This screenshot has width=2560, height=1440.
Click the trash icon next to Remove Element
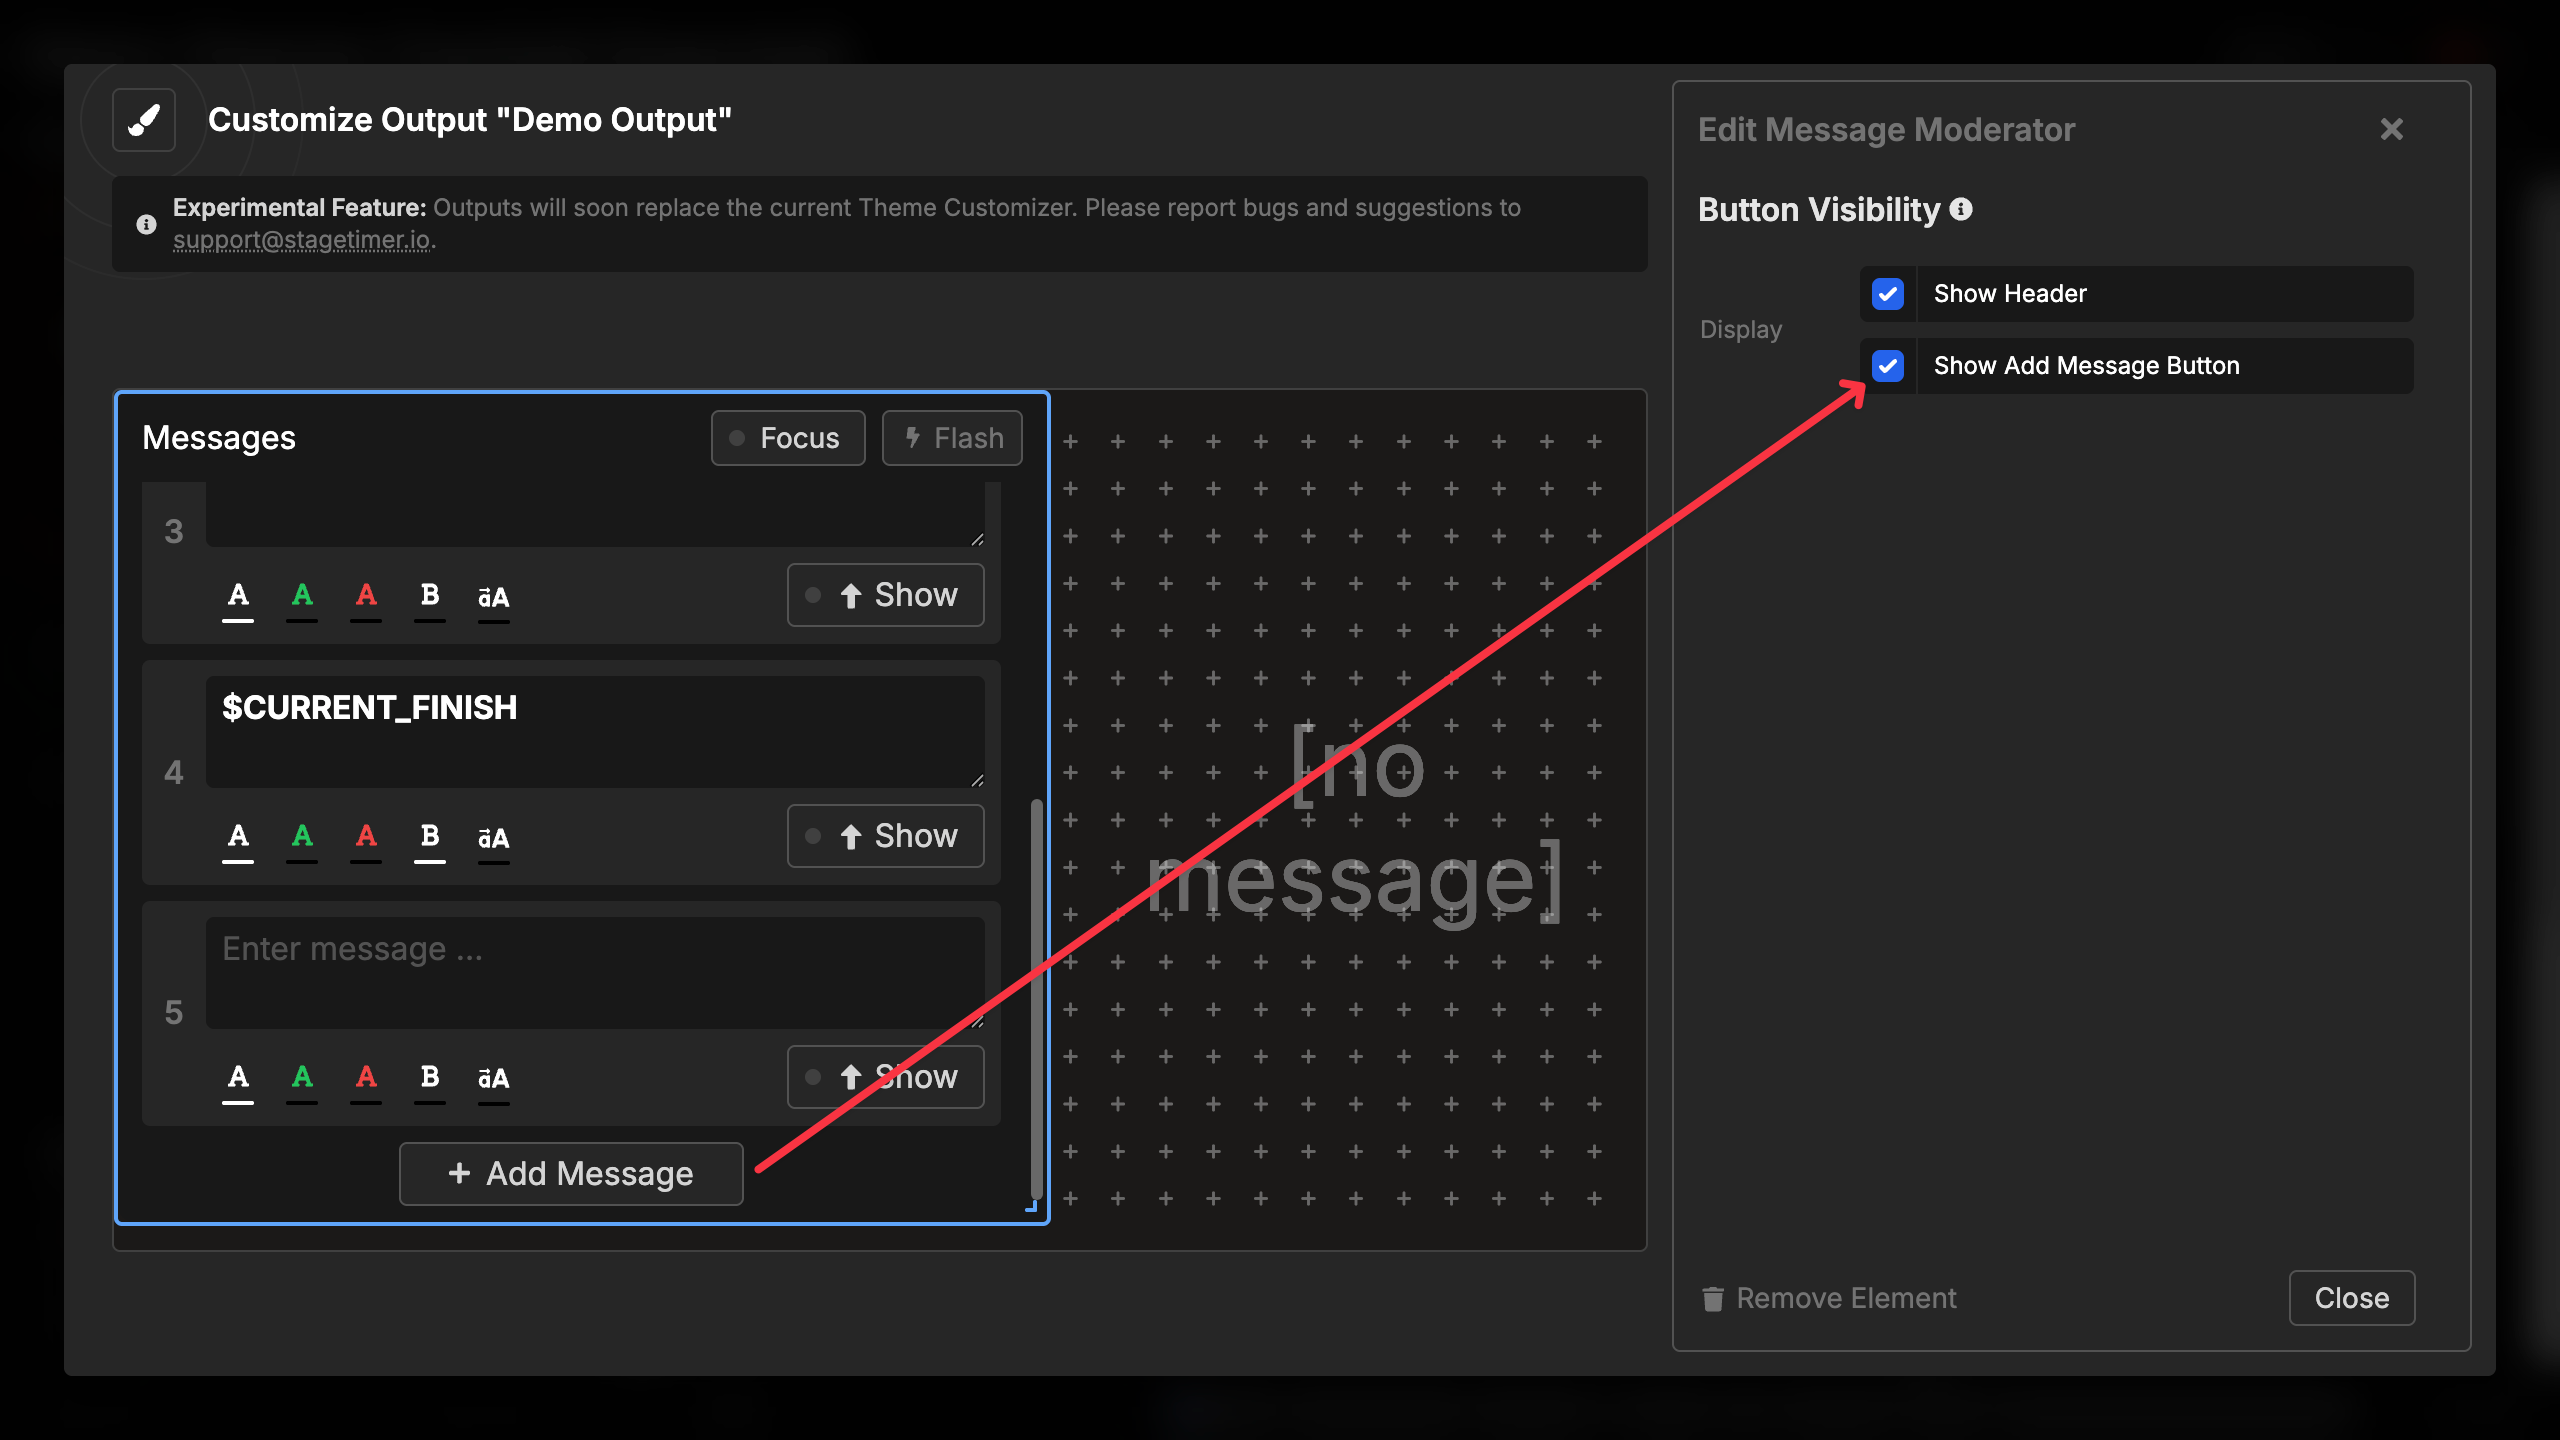(1712, 1297)
